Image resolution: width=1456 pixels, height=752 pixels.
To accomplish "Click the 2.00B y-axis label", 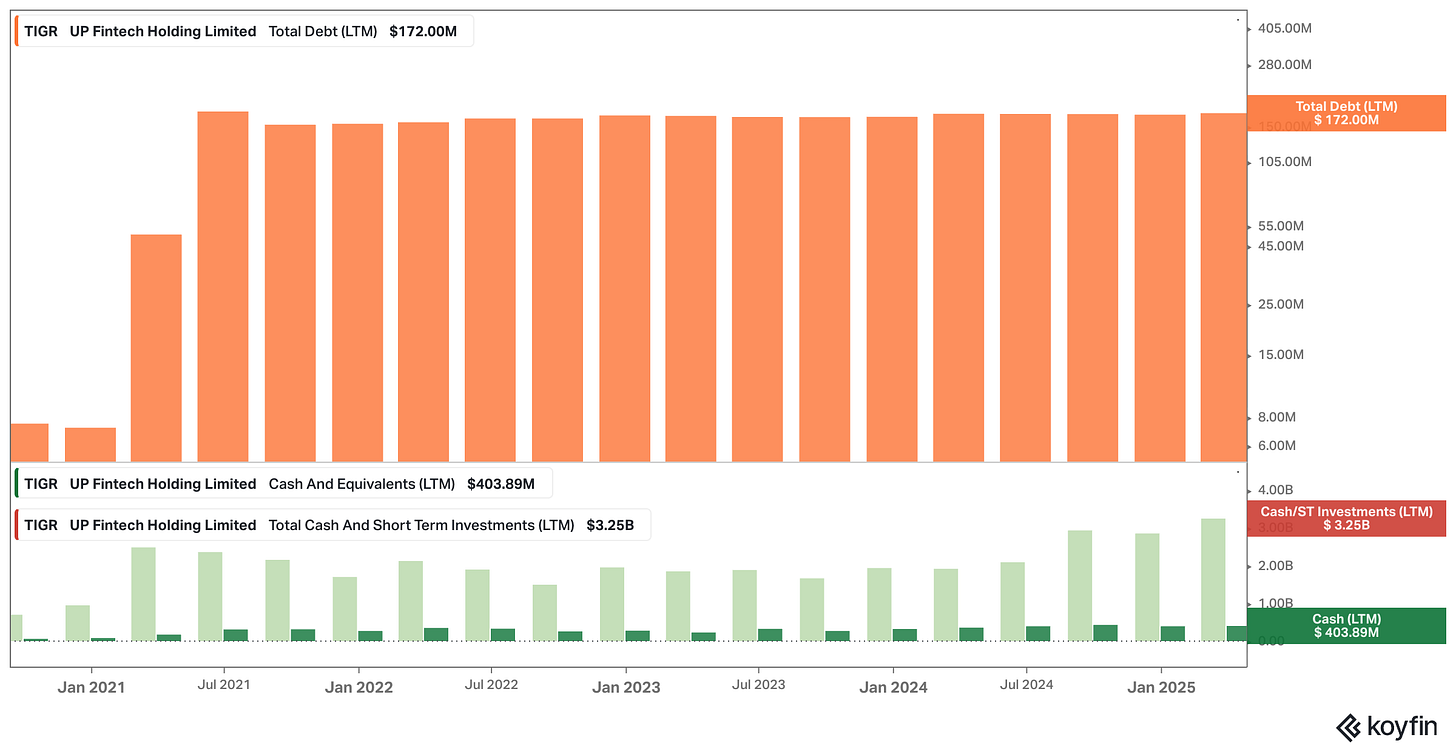I will point(1277,566).
